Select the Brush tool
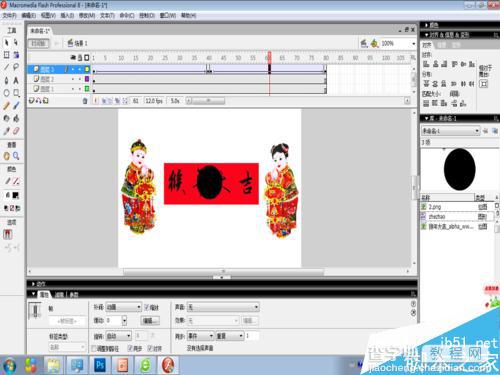The image size is (500, 375). click(x=16, y=106)
